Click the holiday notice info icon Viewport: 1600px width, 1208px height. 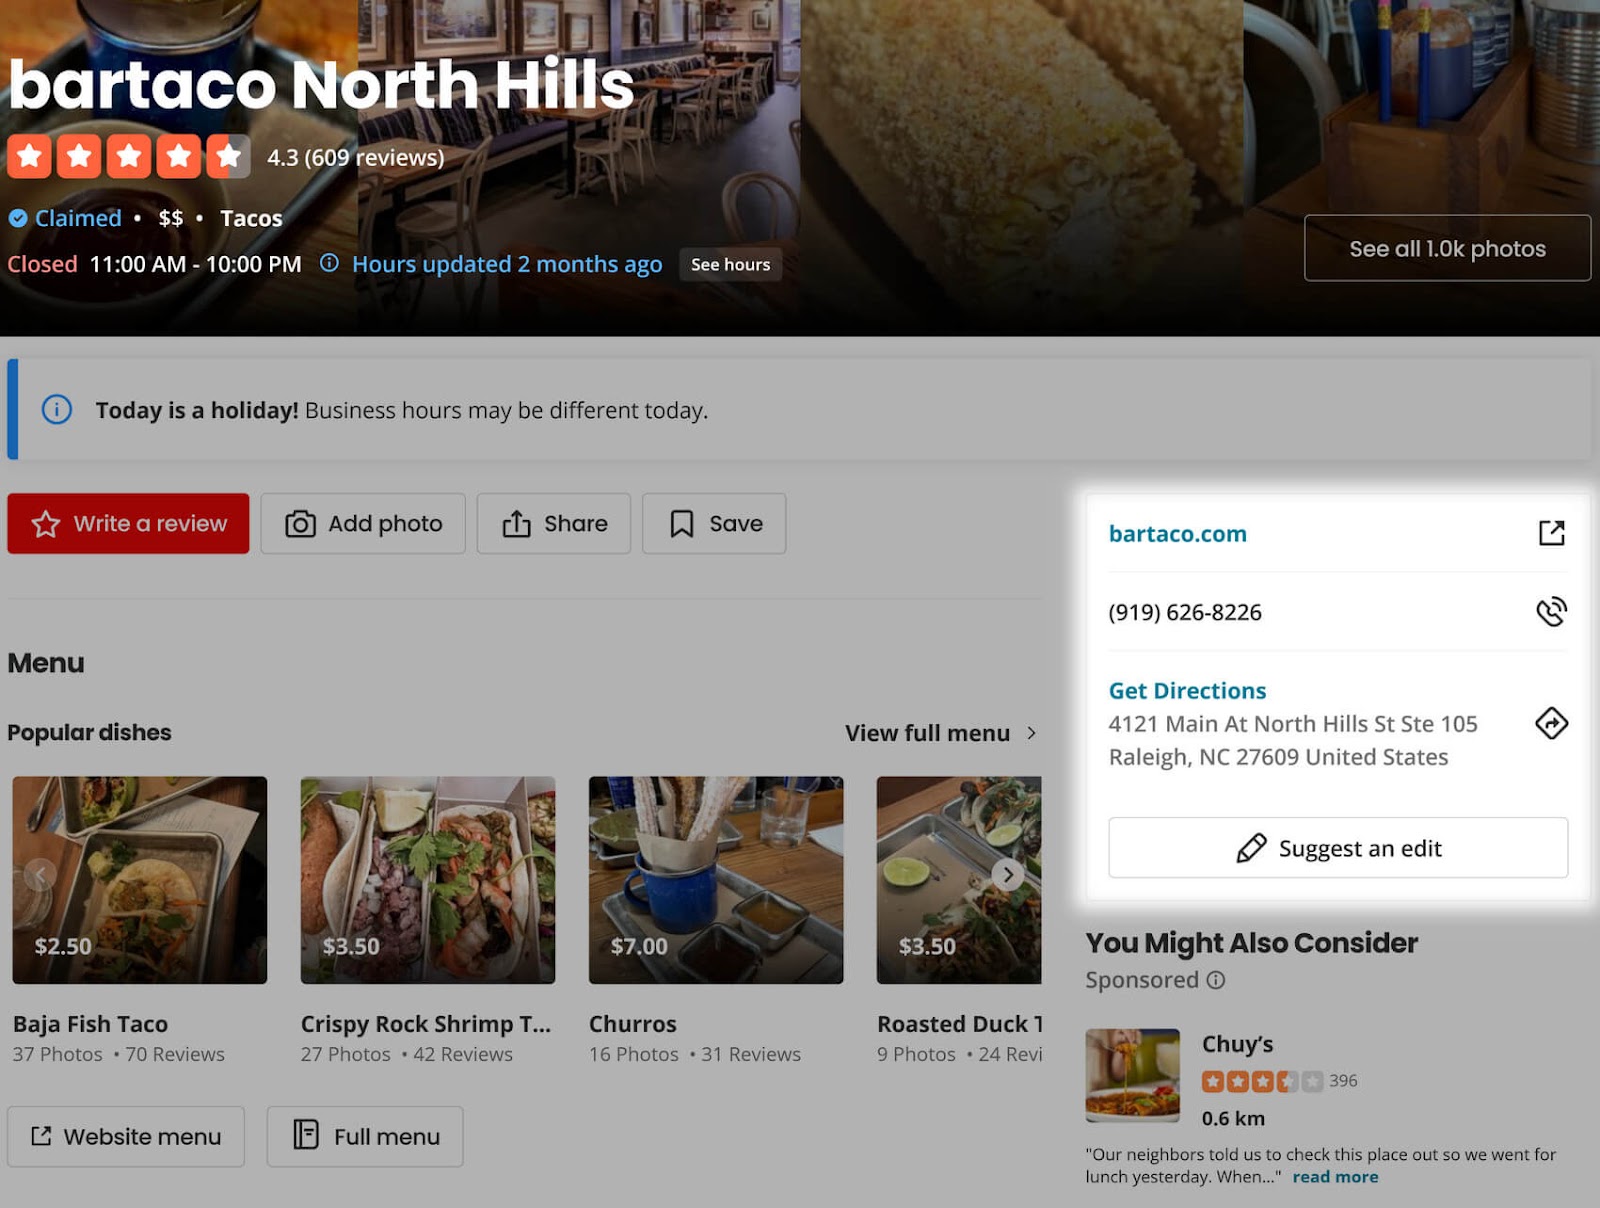pyautogui.click(x=55, y=410)
